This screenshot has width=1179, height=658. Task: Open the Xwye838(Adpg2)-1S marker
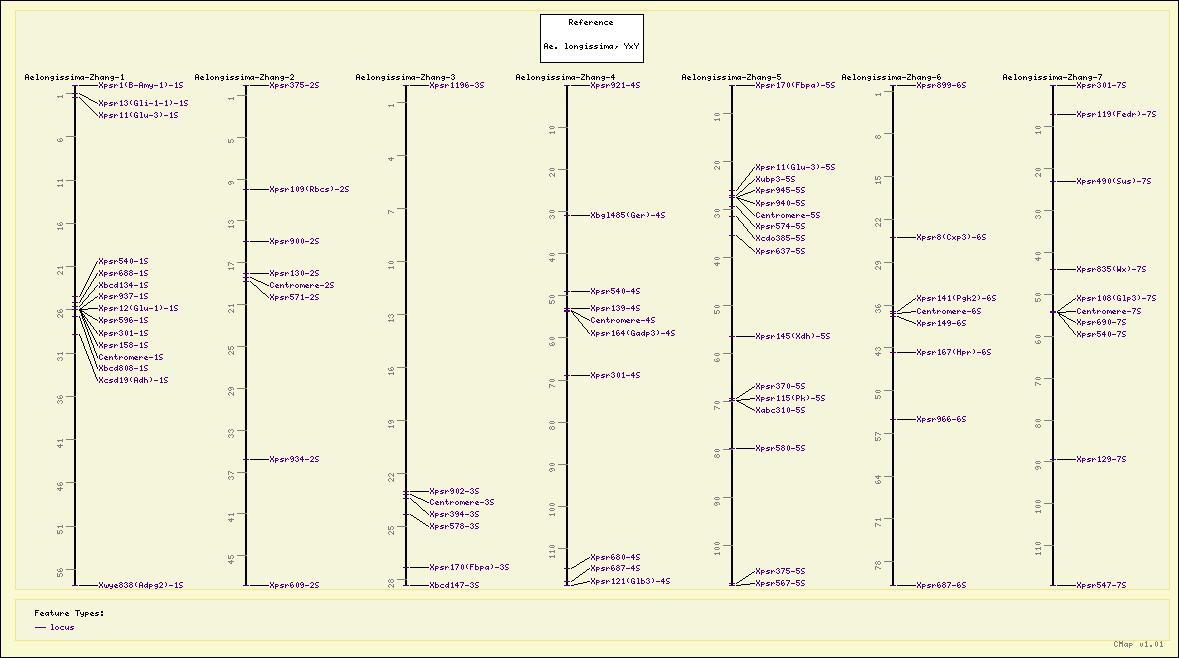[140, 585]
